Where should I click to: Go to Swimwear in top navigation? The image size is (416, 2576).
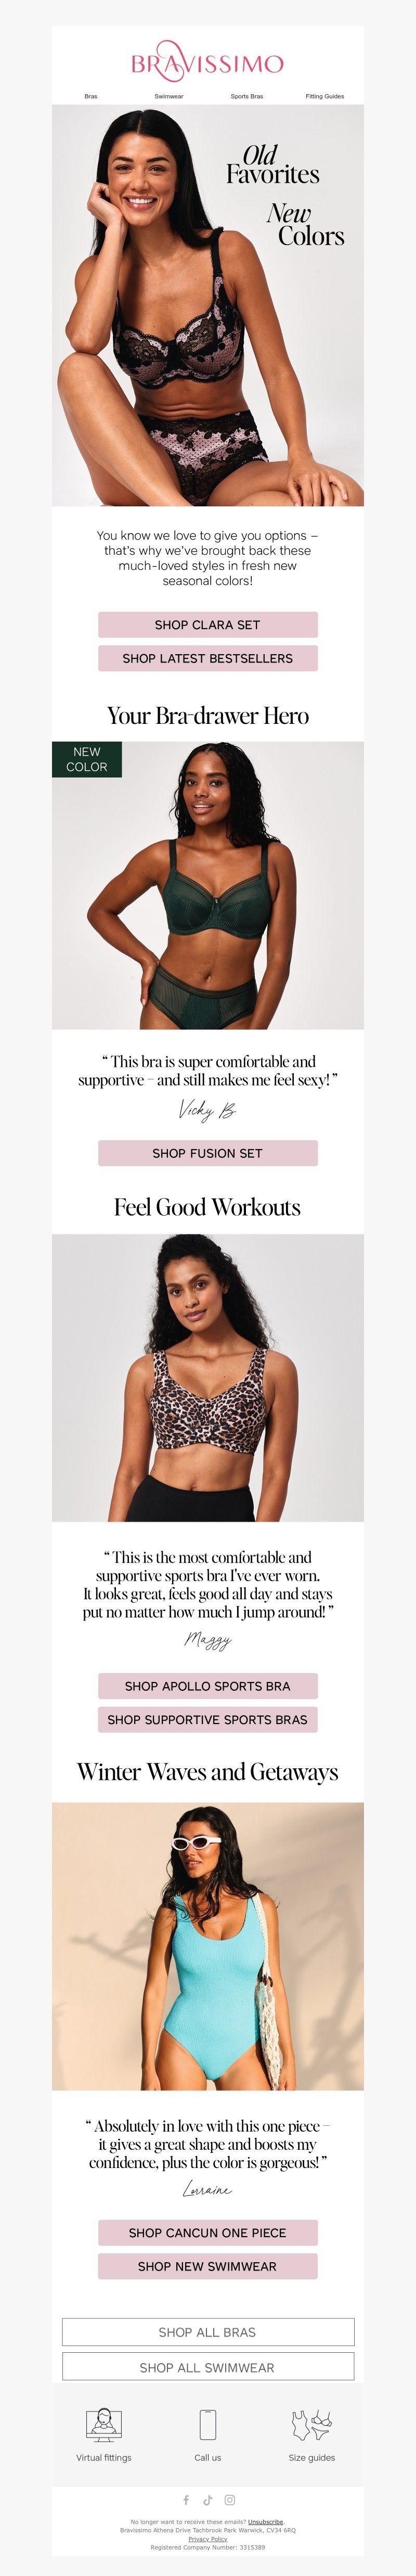[x=169, y=96]
